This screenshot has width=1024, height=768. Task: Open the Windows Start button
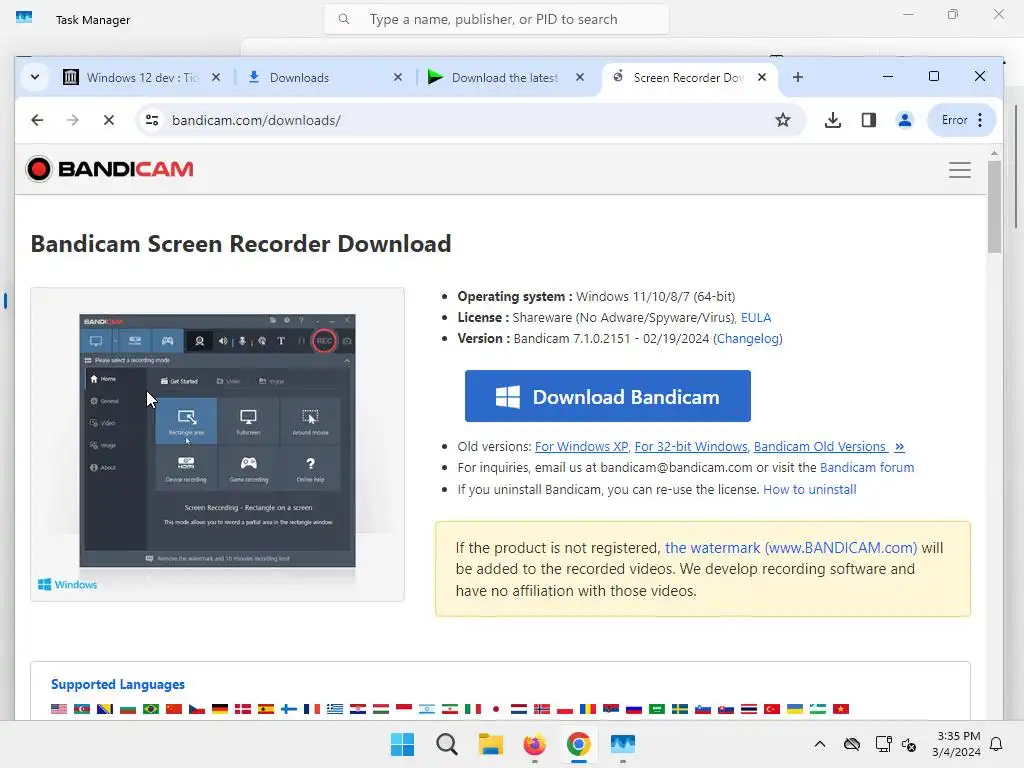pyautogui.click(x=402, y=744)
